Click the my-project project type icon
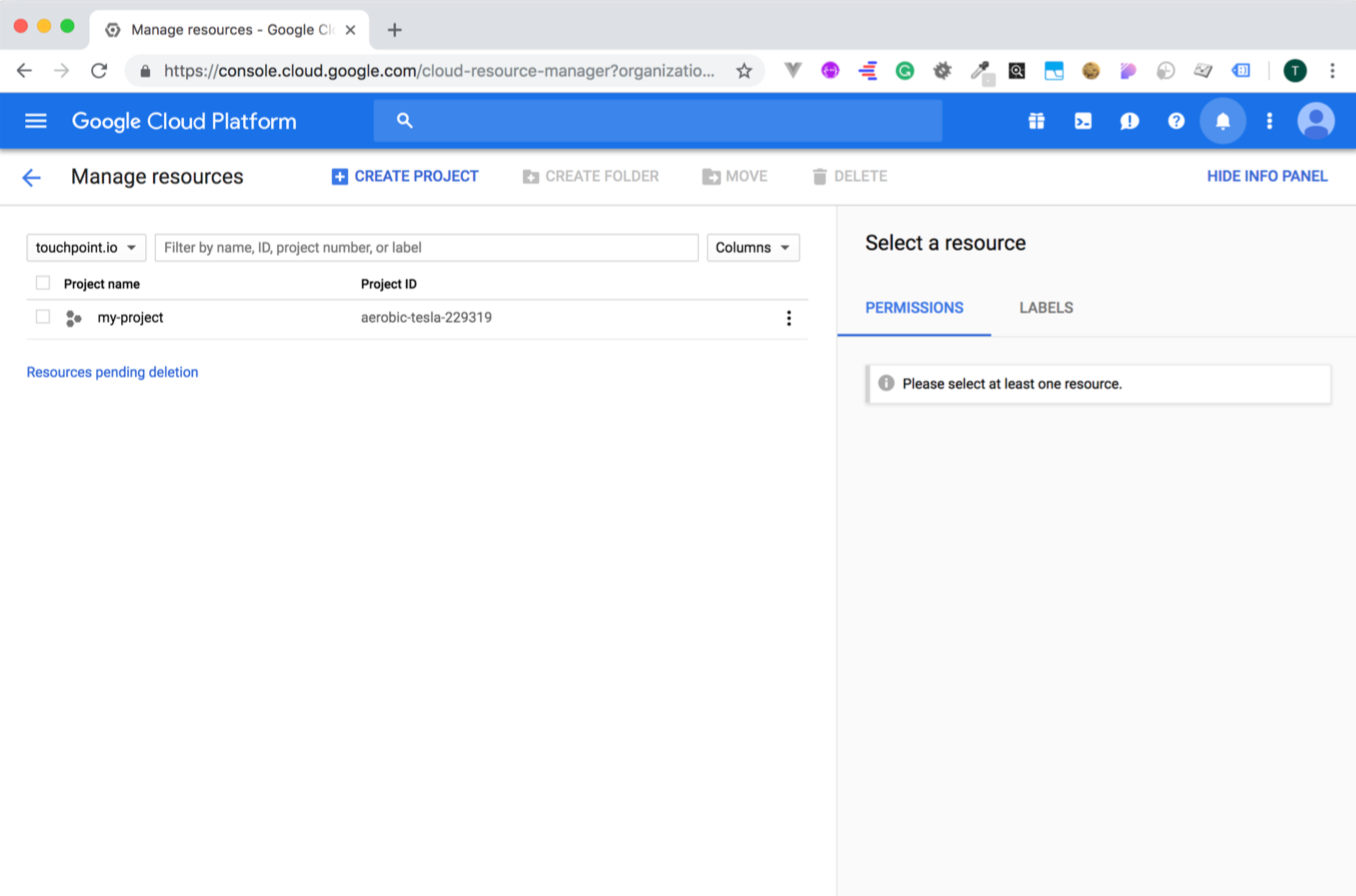Viewport: 1356px width, 896px height. (x=73, y=318)
